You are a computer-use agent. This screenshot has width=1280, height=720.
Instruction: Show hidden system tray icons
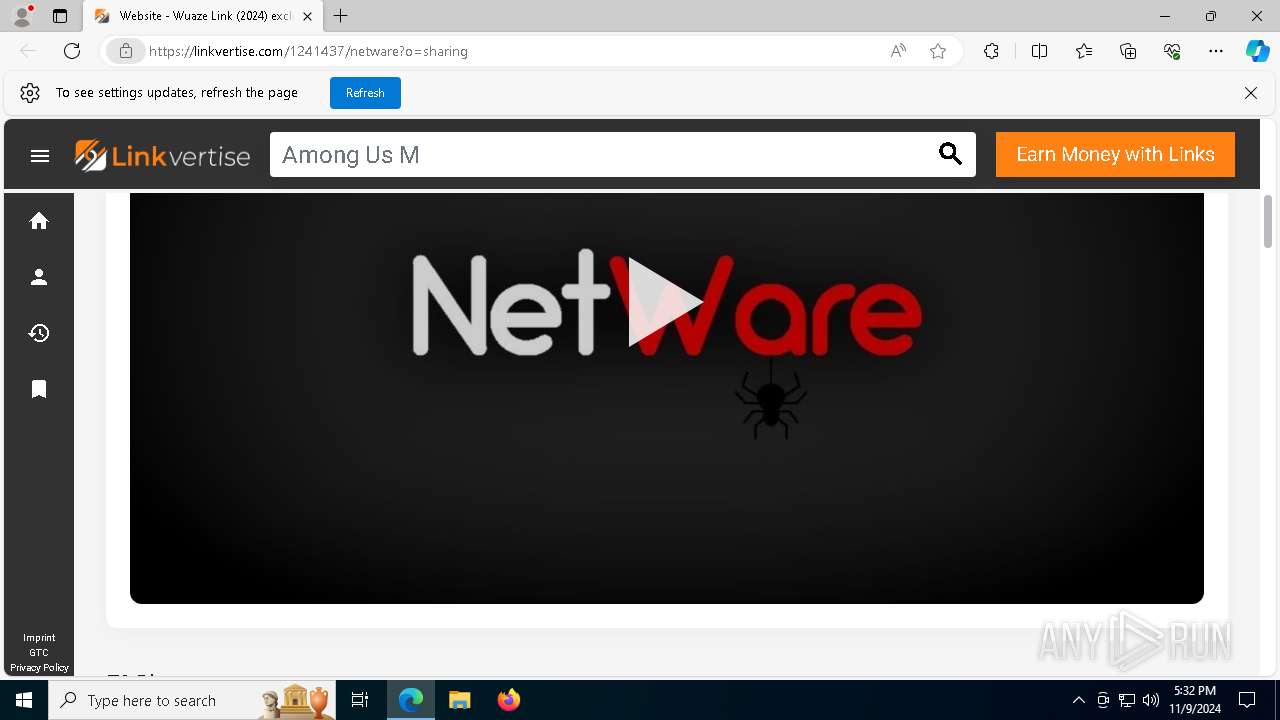(1078, 700)
